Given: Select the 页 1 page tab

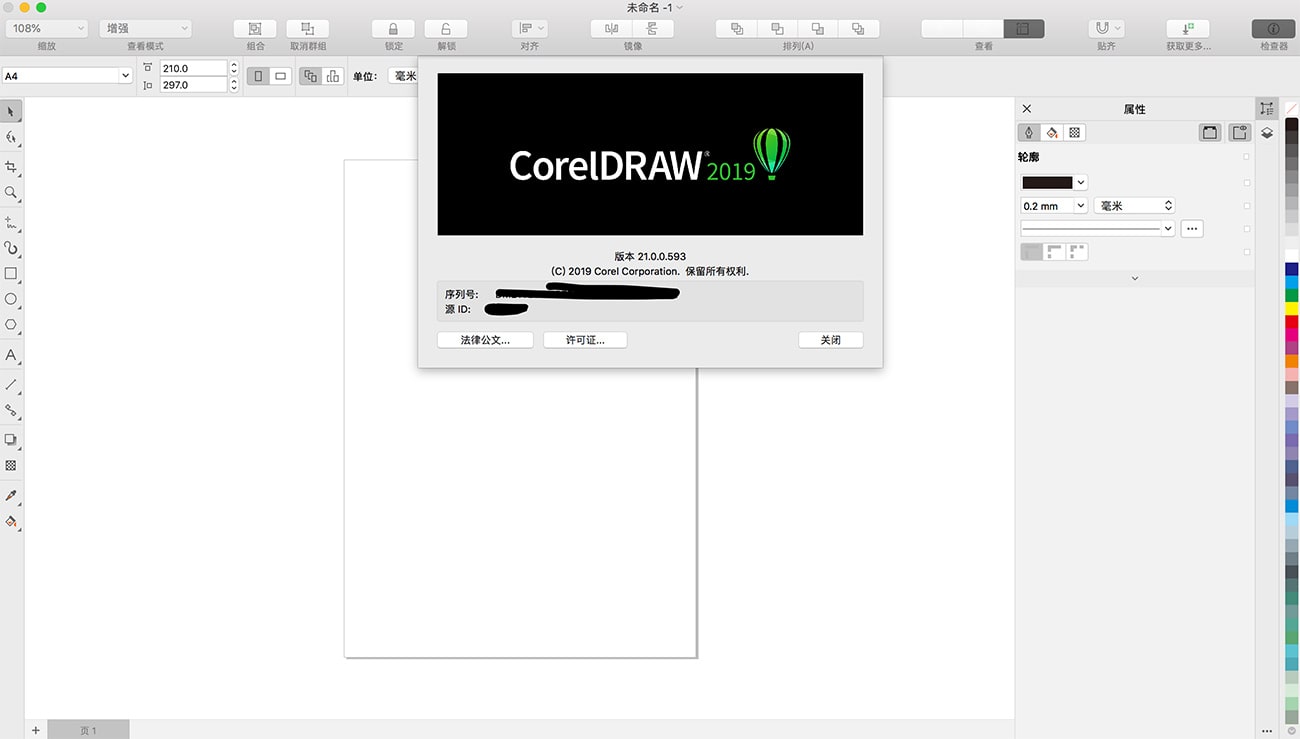Looking at the screenshot, I should tap(88, 730).
